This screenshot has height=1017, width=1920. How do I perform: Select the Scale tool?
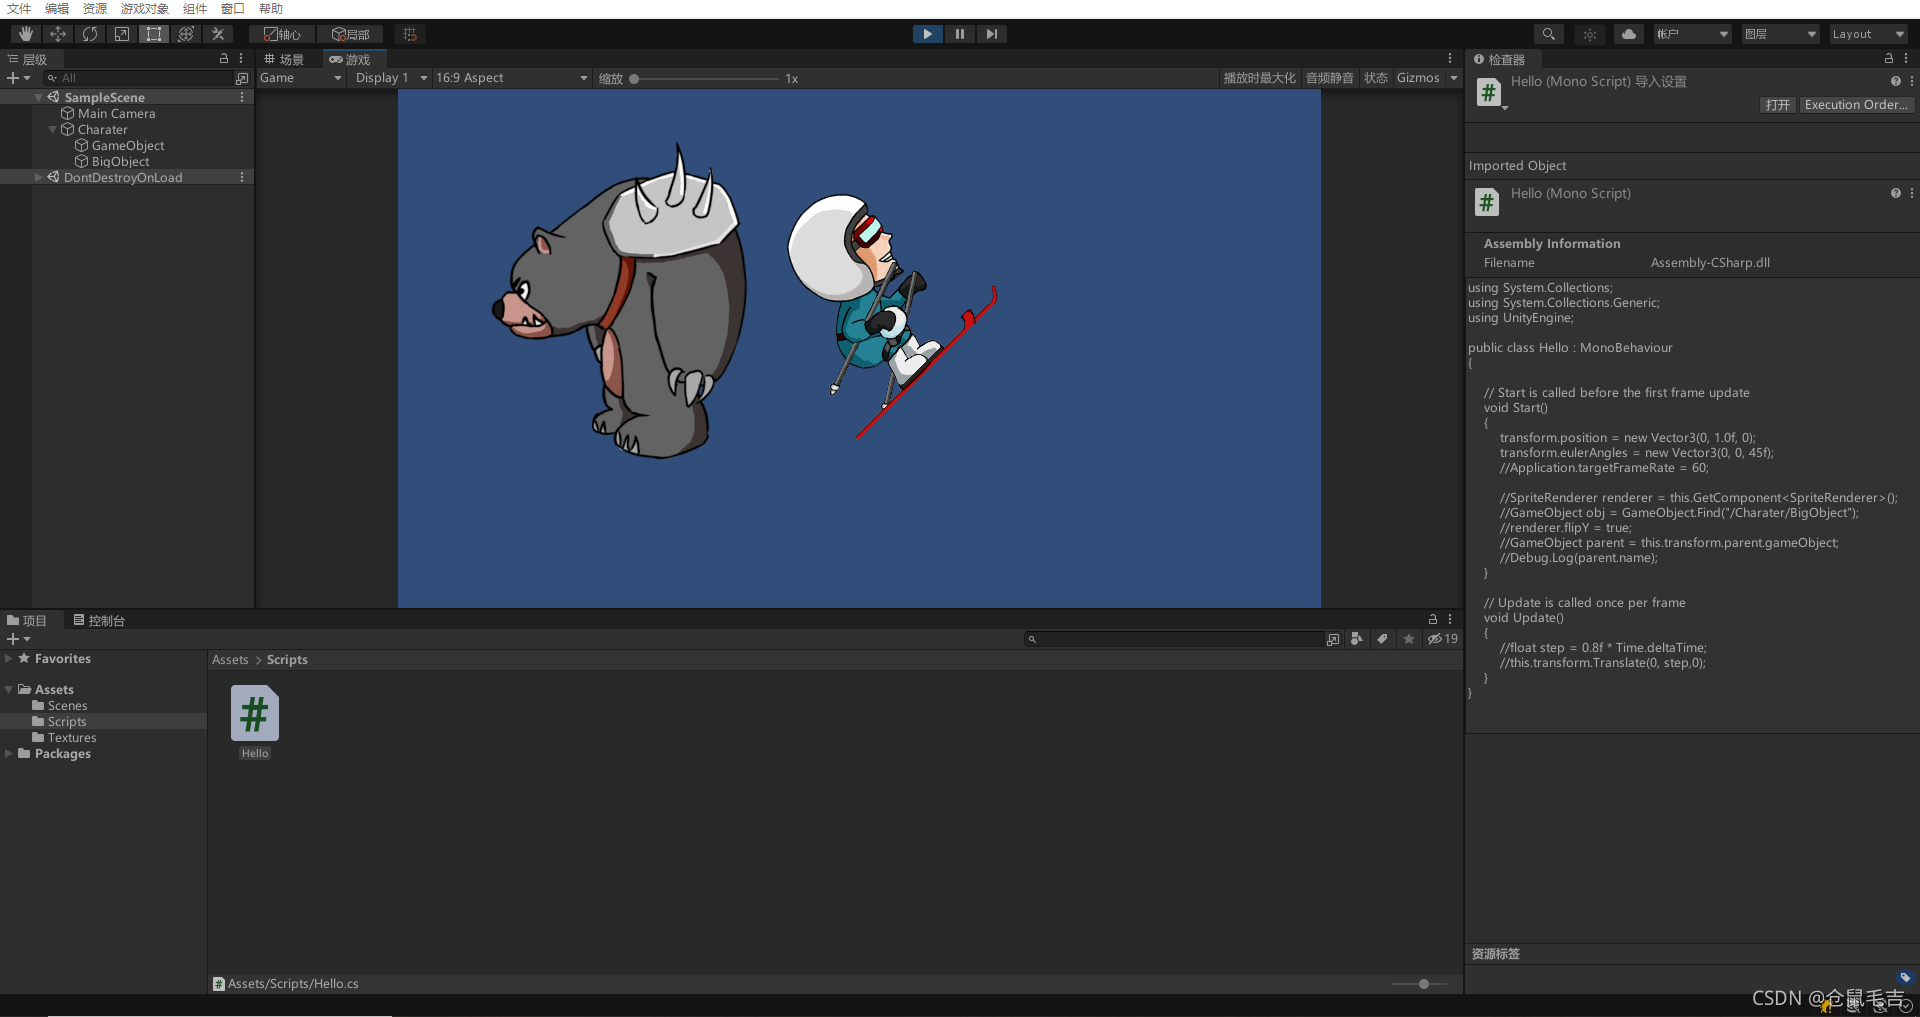tap(122, 34)
